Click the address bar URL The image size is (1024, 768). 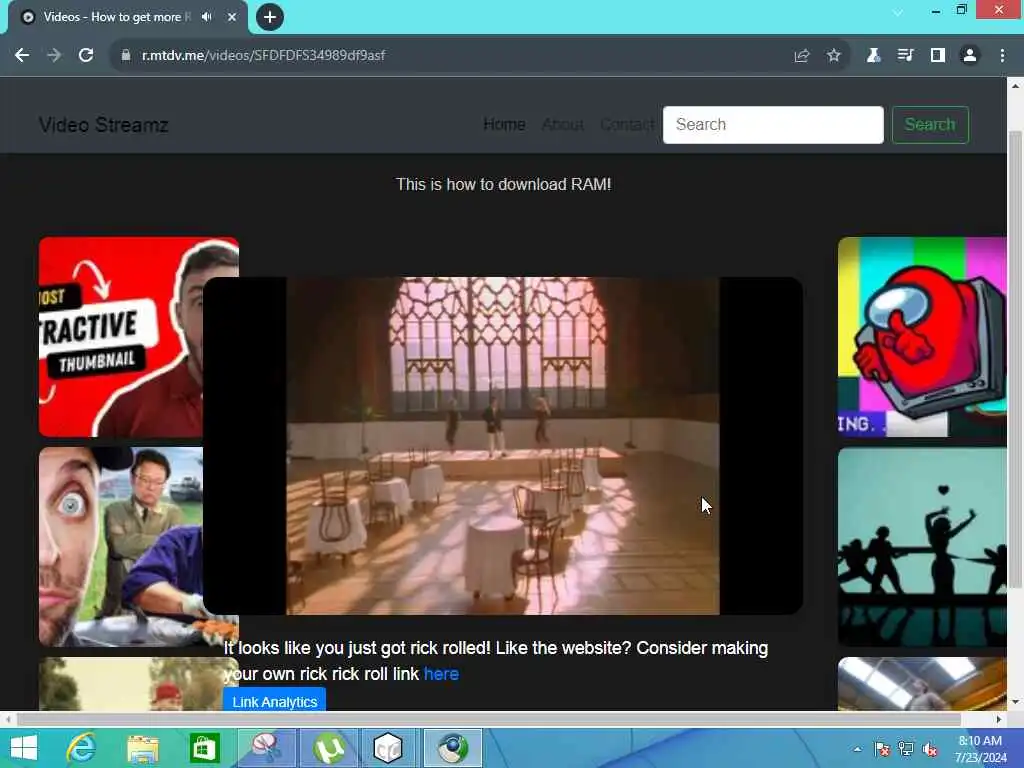[263, 56]
